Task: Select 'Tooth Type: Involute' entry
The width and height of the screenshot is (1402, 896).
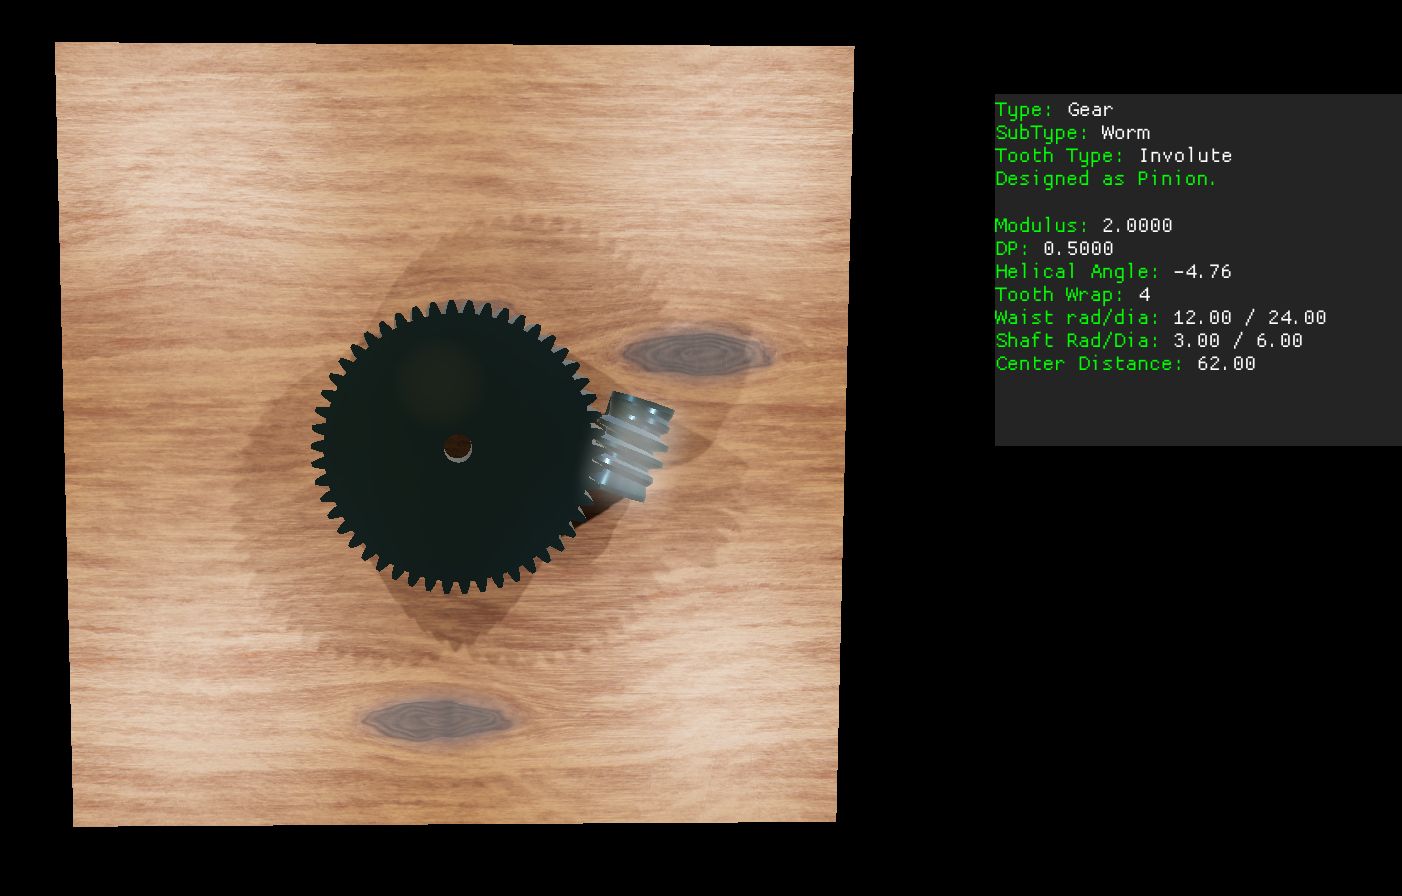Action: click(1113, 156)
